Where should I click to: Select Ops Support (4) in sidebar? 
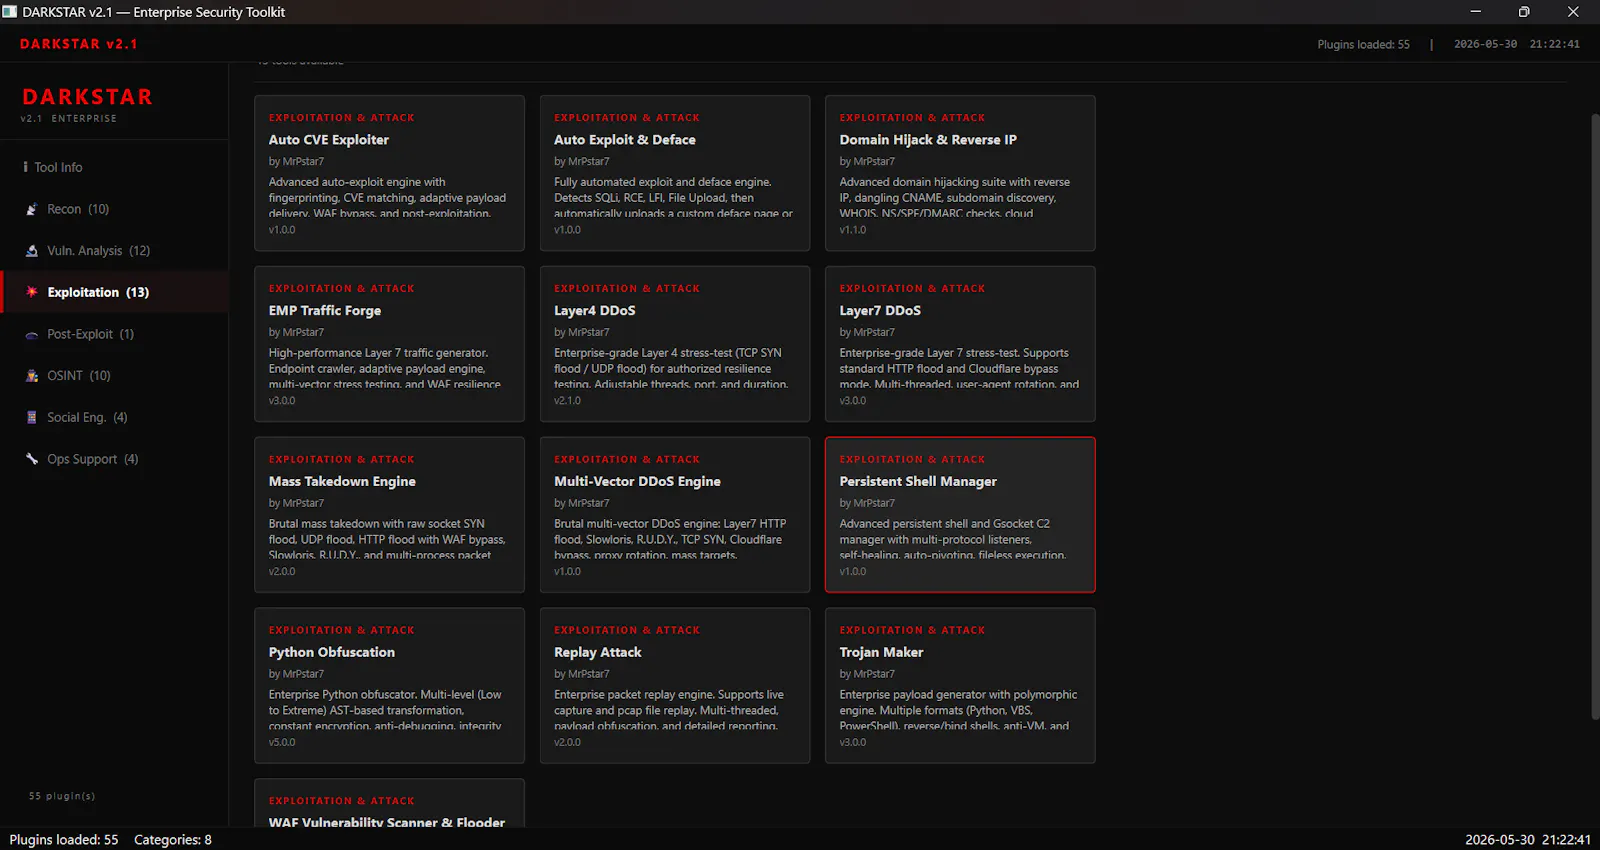[x=114, y=459]
